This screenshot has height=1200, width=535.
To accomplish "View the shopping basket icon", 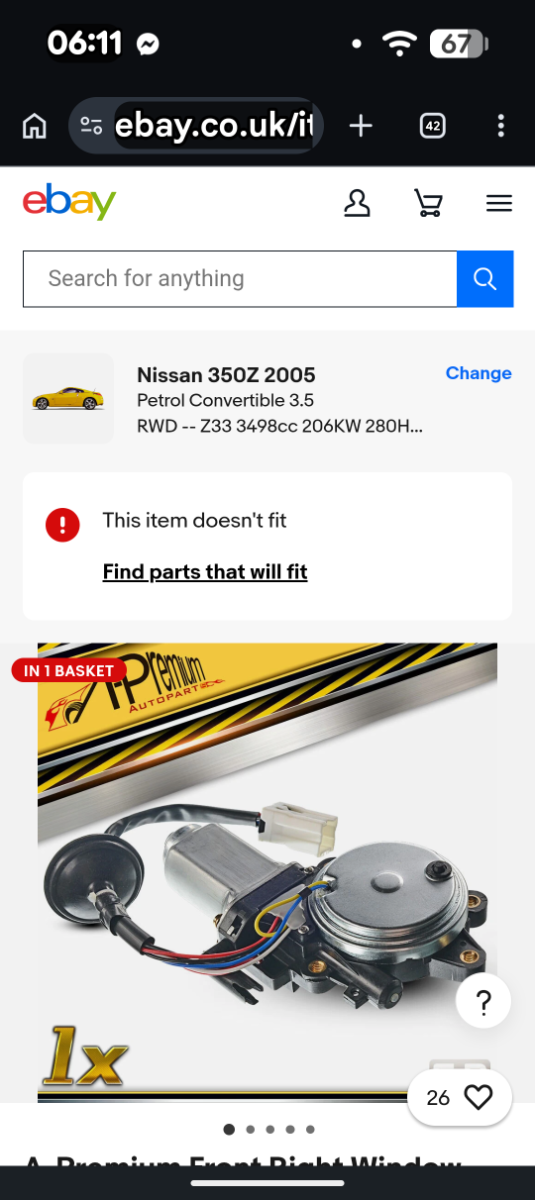I will click(428, 204).
